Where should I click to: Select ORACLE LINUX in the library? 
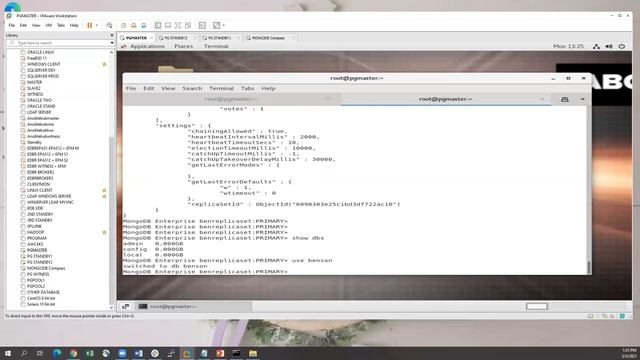click(40, 52)
